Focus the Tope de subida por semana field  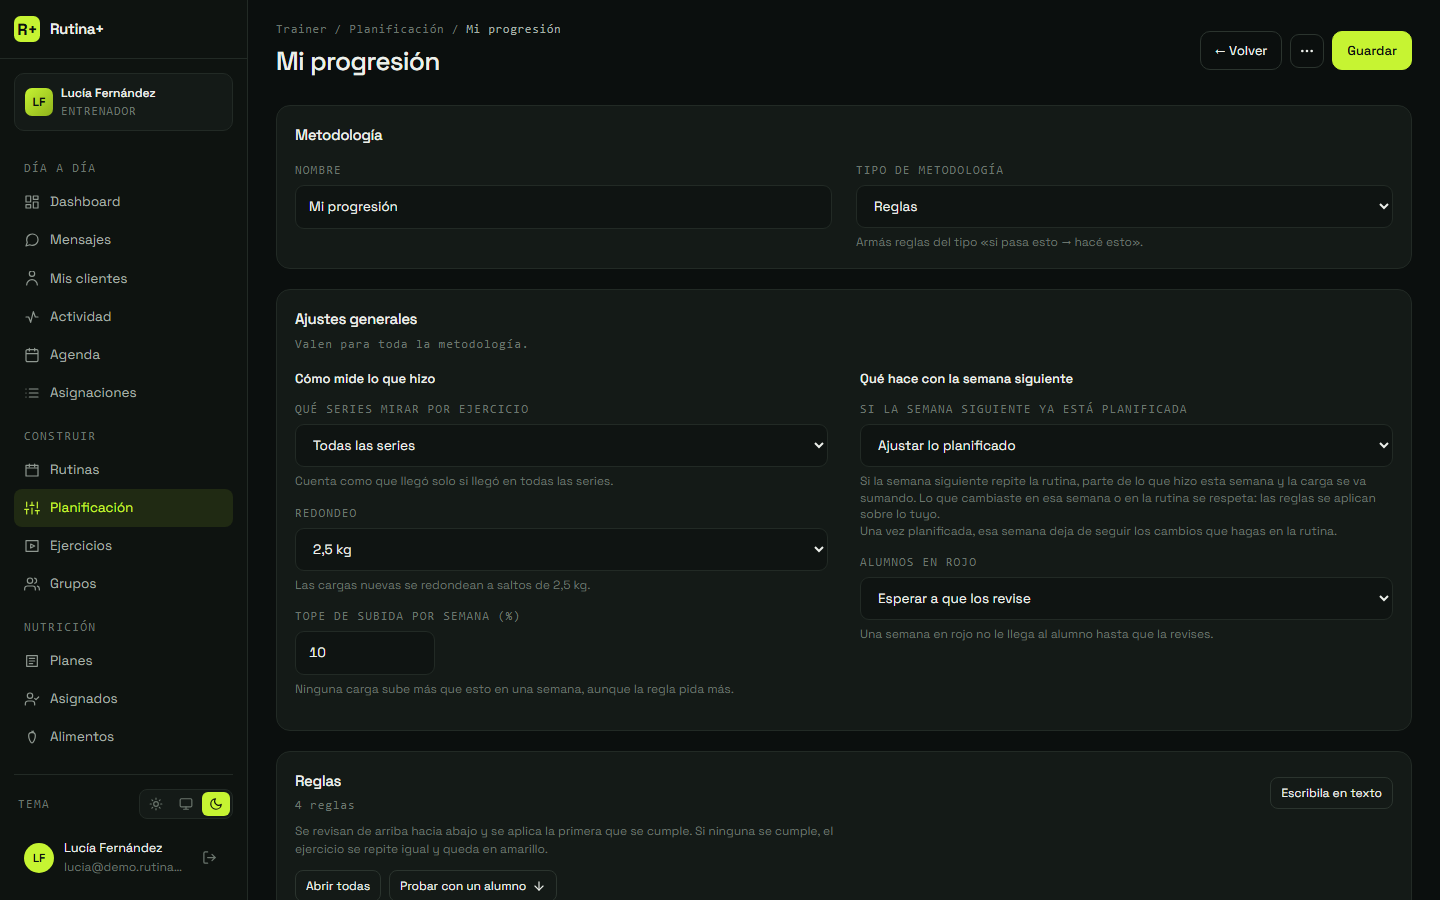365,653
